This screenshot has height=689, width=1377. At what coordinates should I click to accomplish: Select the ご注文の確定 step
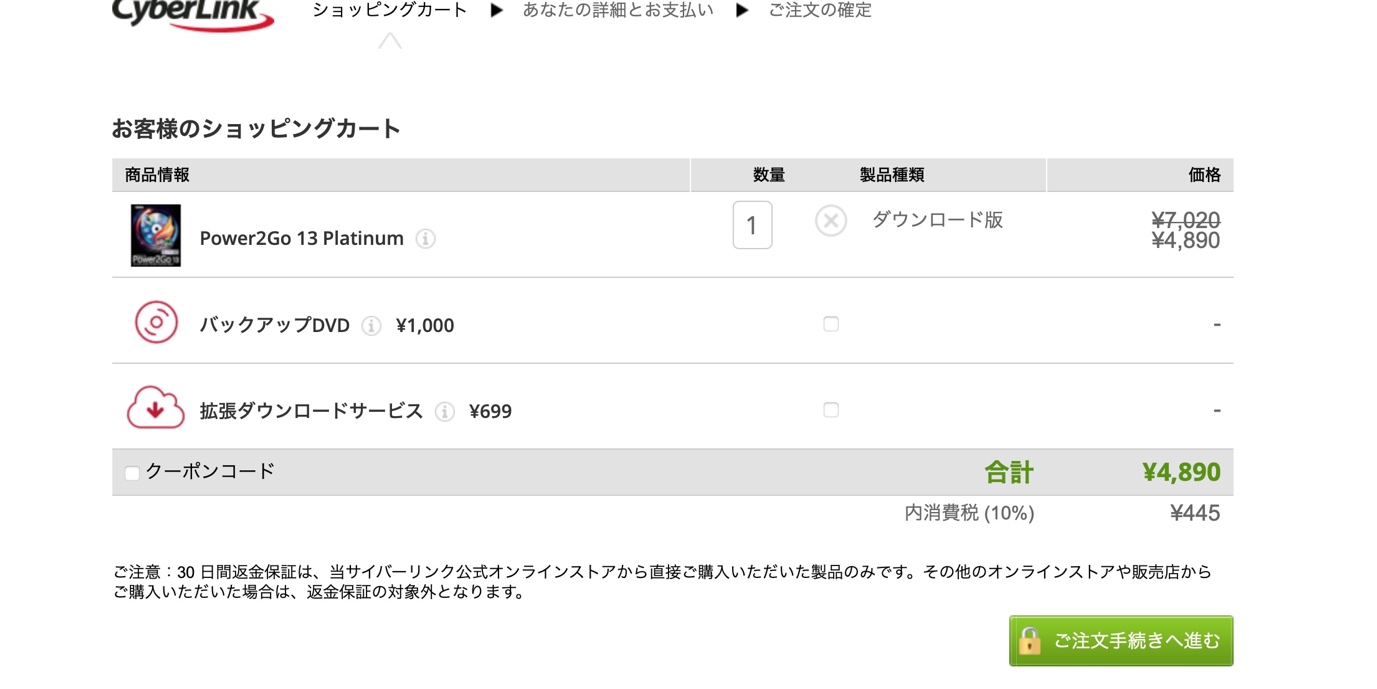820,10
